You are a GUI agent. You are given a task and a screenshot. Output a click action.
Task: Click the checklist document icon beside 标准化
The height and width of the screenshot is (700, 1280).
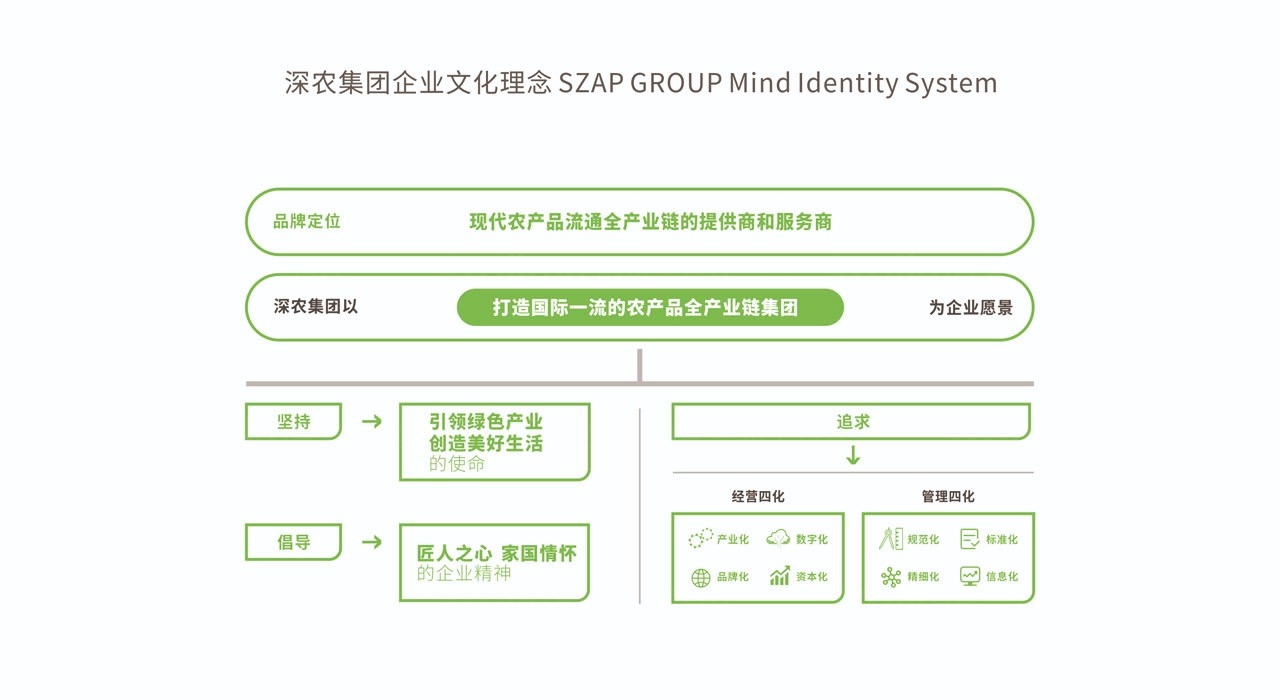click(x=969, y=539)
